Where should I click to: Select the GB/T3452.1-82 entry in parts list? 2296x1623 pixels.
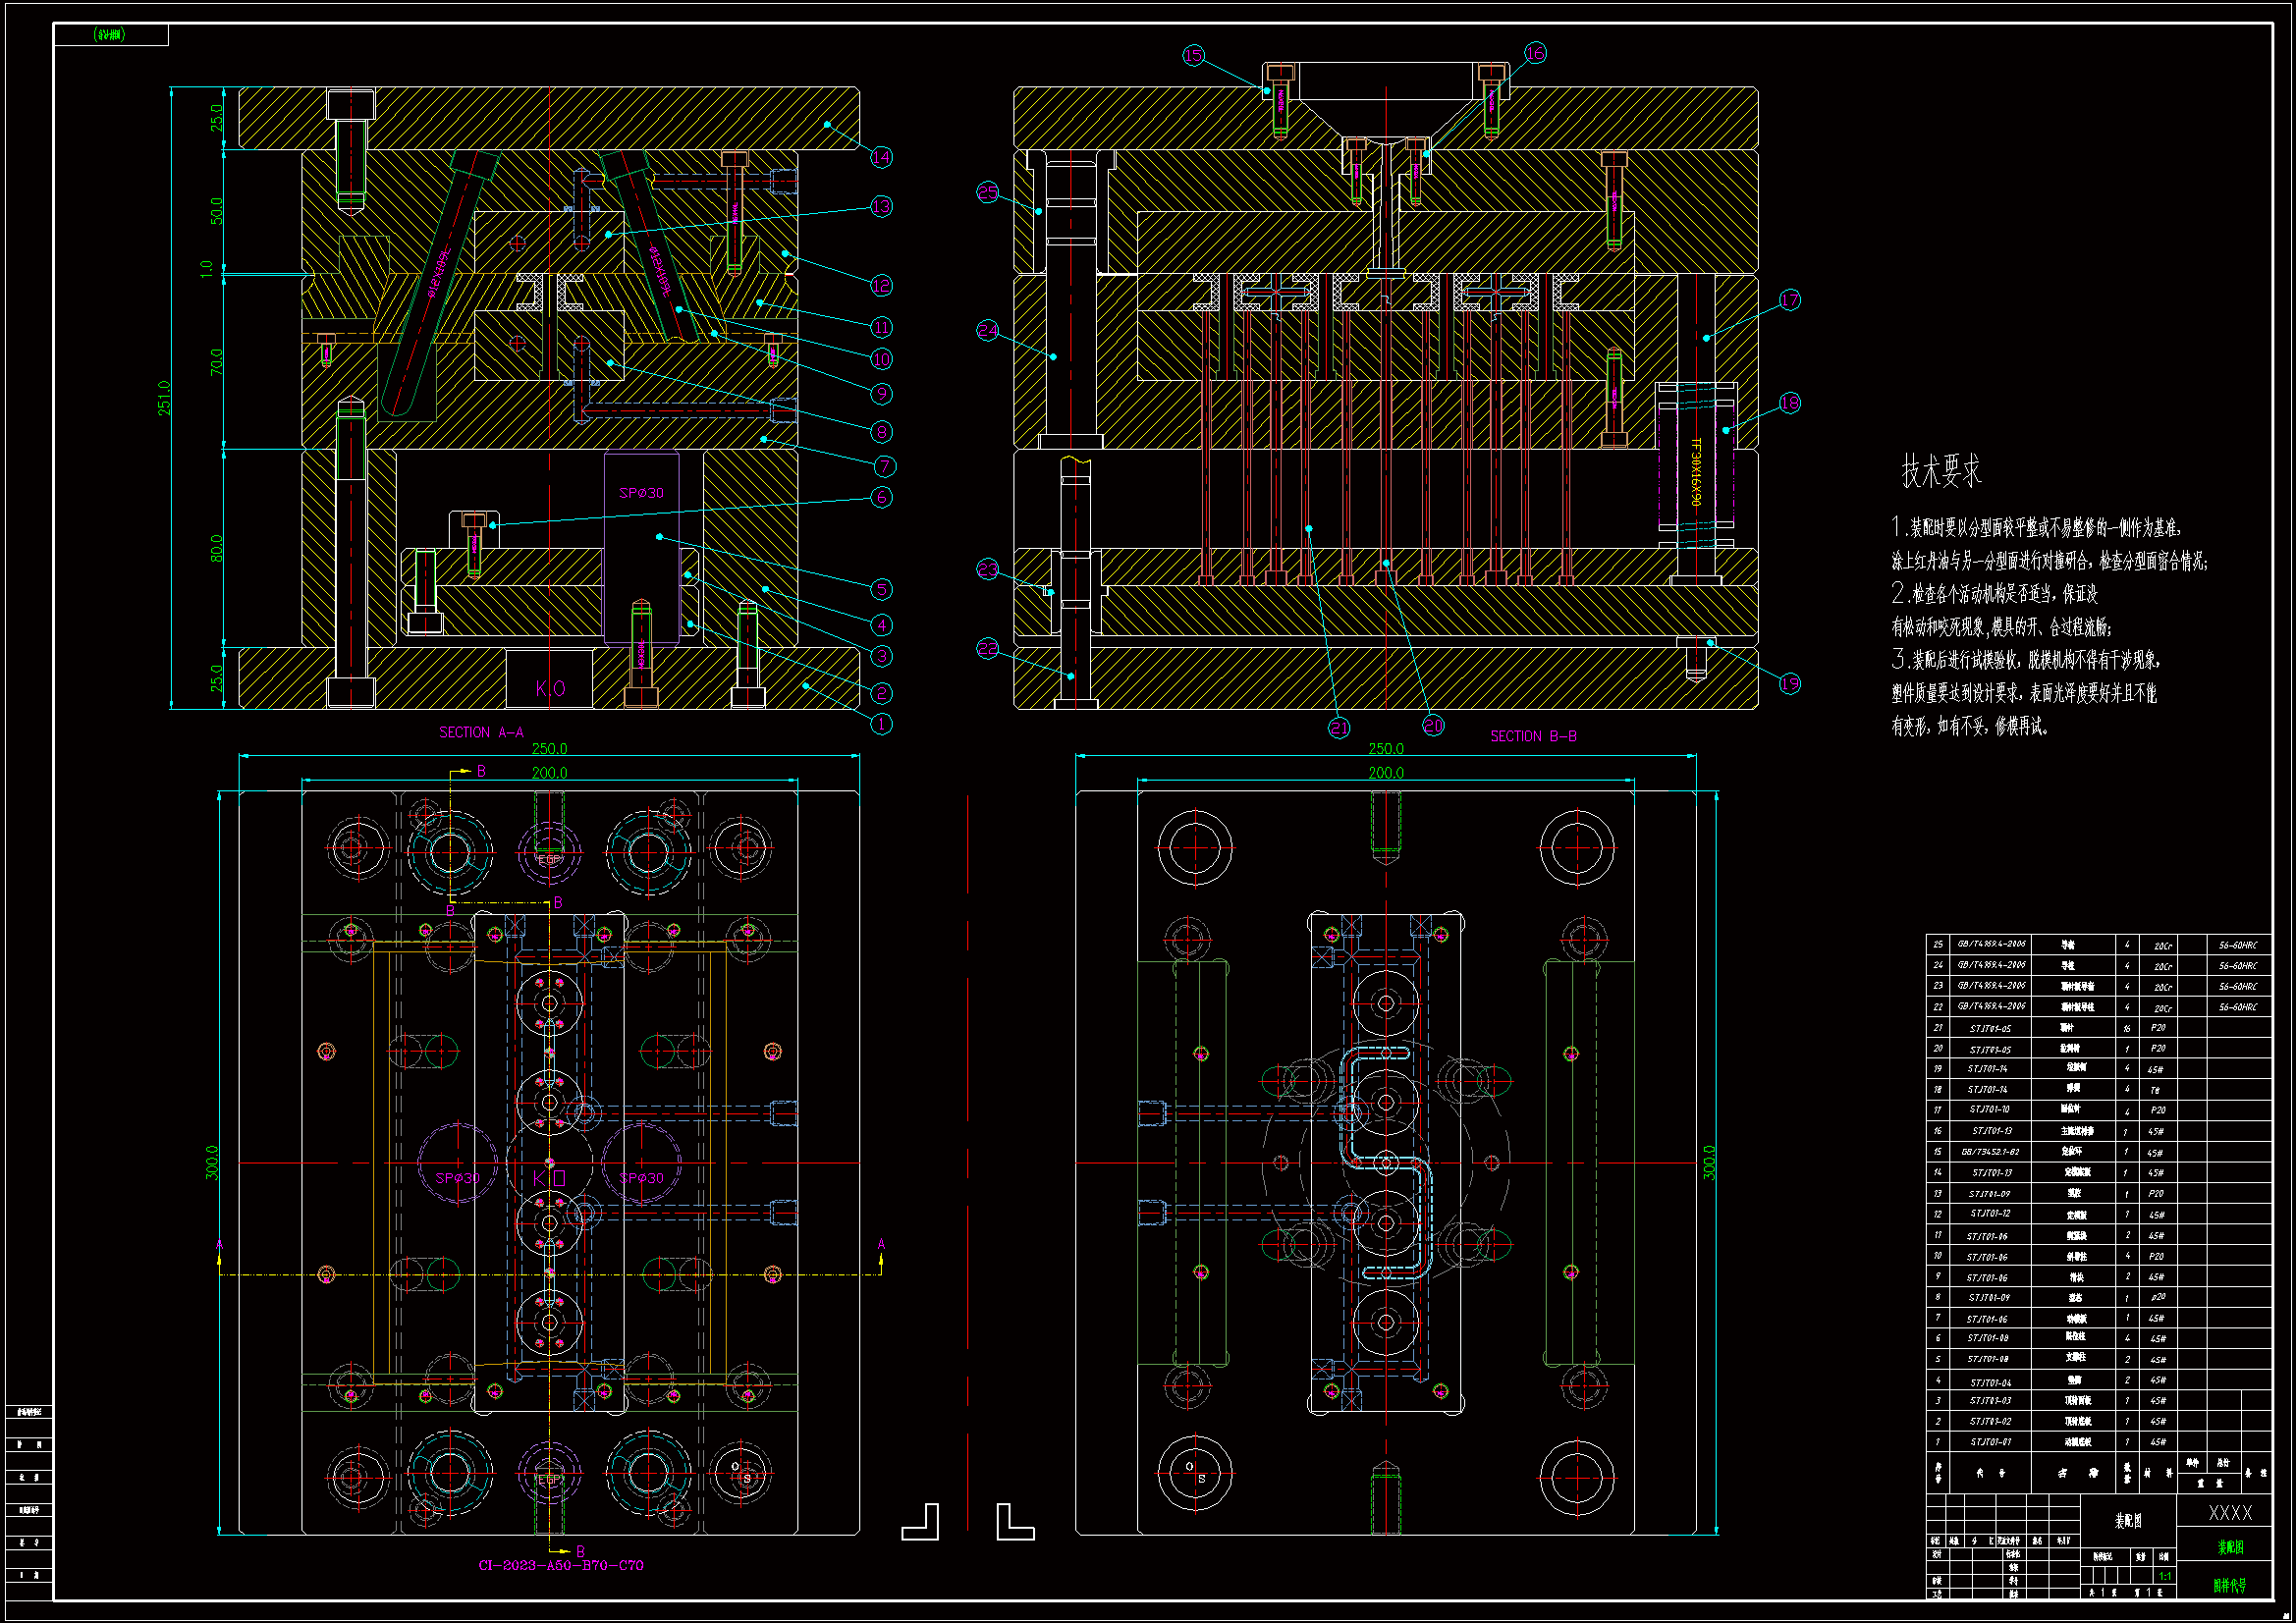click(1989, 1152)
